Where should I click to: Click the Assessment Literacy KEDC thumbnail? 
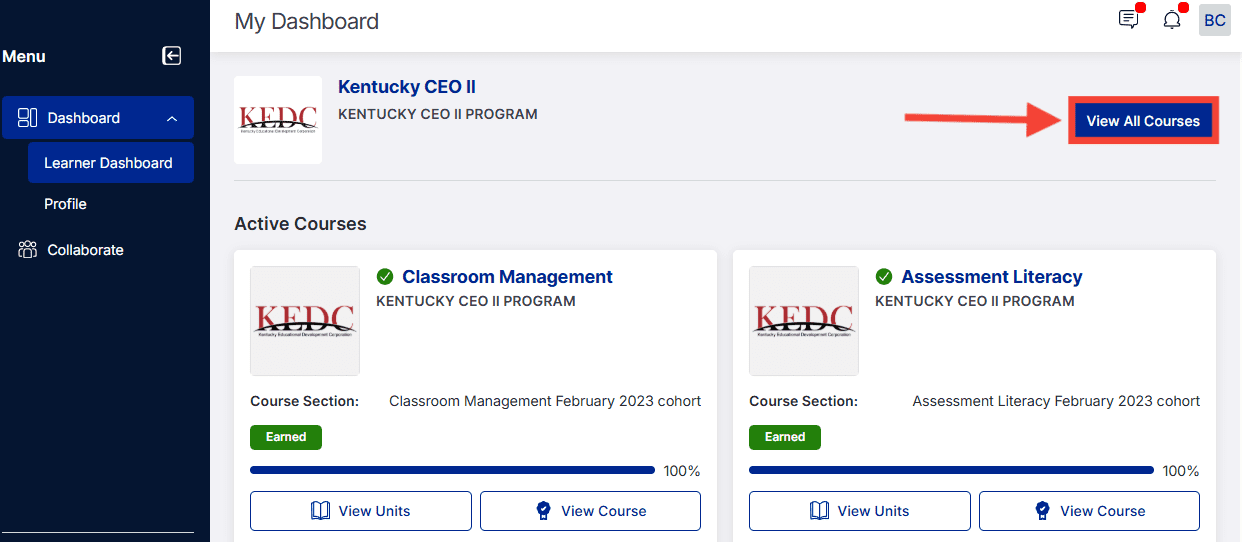click(804, 321)
